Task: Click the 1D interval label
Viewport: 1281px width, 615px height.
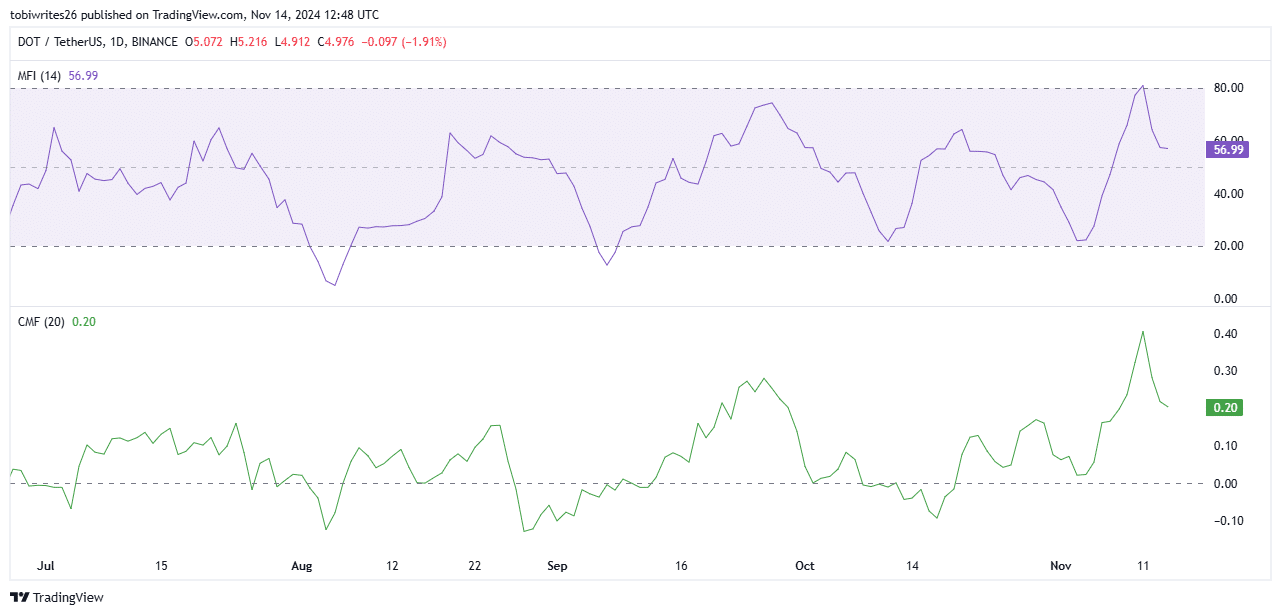Action: (x=118, y=42)
